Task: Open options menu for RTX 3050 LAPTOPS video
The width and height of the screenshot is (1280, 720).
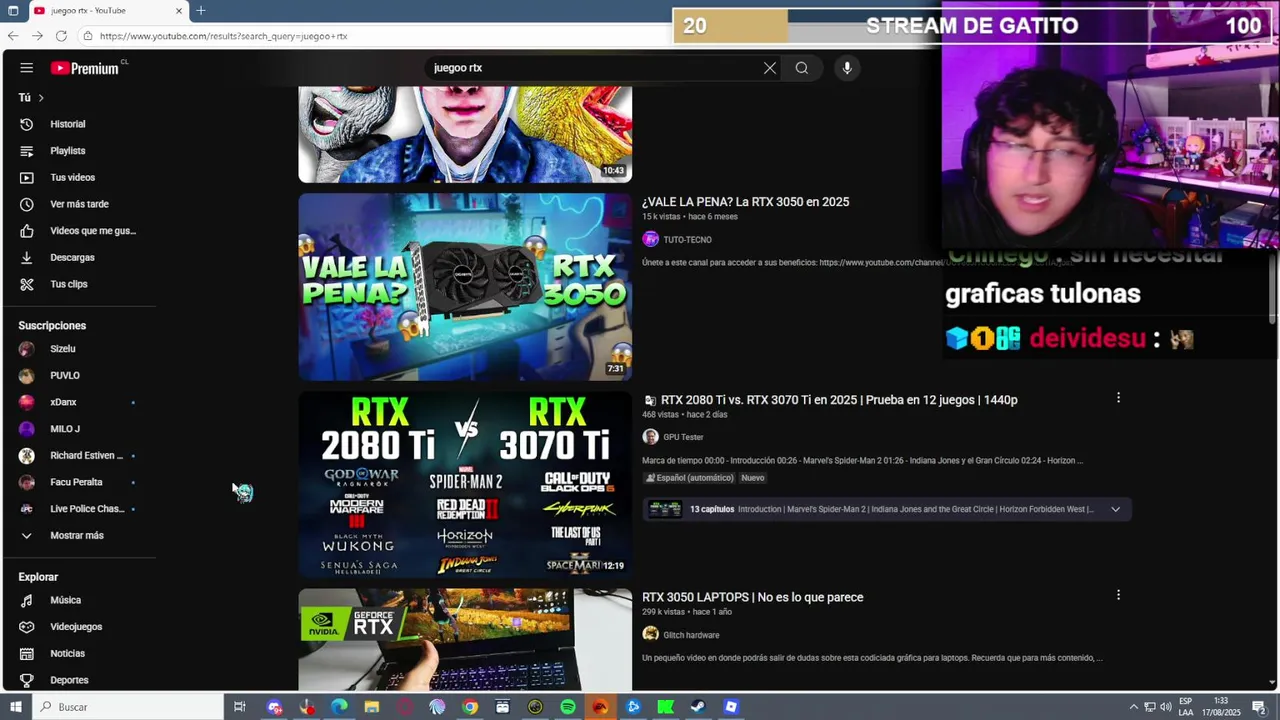Action: click(1118, 595)
